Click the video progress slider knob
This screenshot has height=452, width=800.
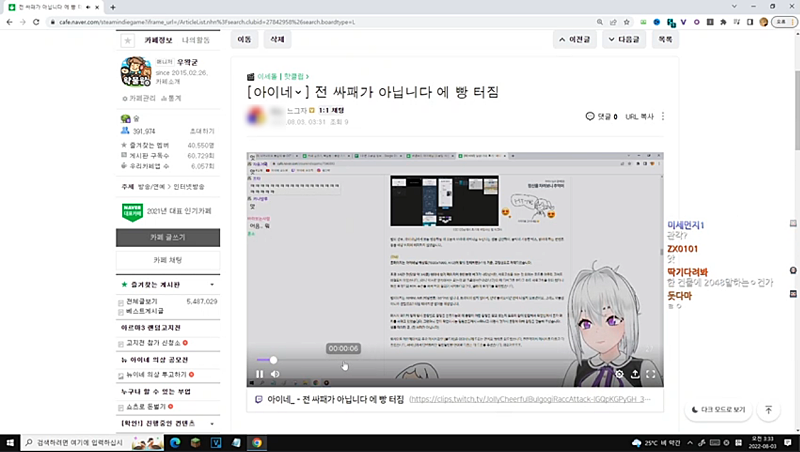click(x=273, y=360)
